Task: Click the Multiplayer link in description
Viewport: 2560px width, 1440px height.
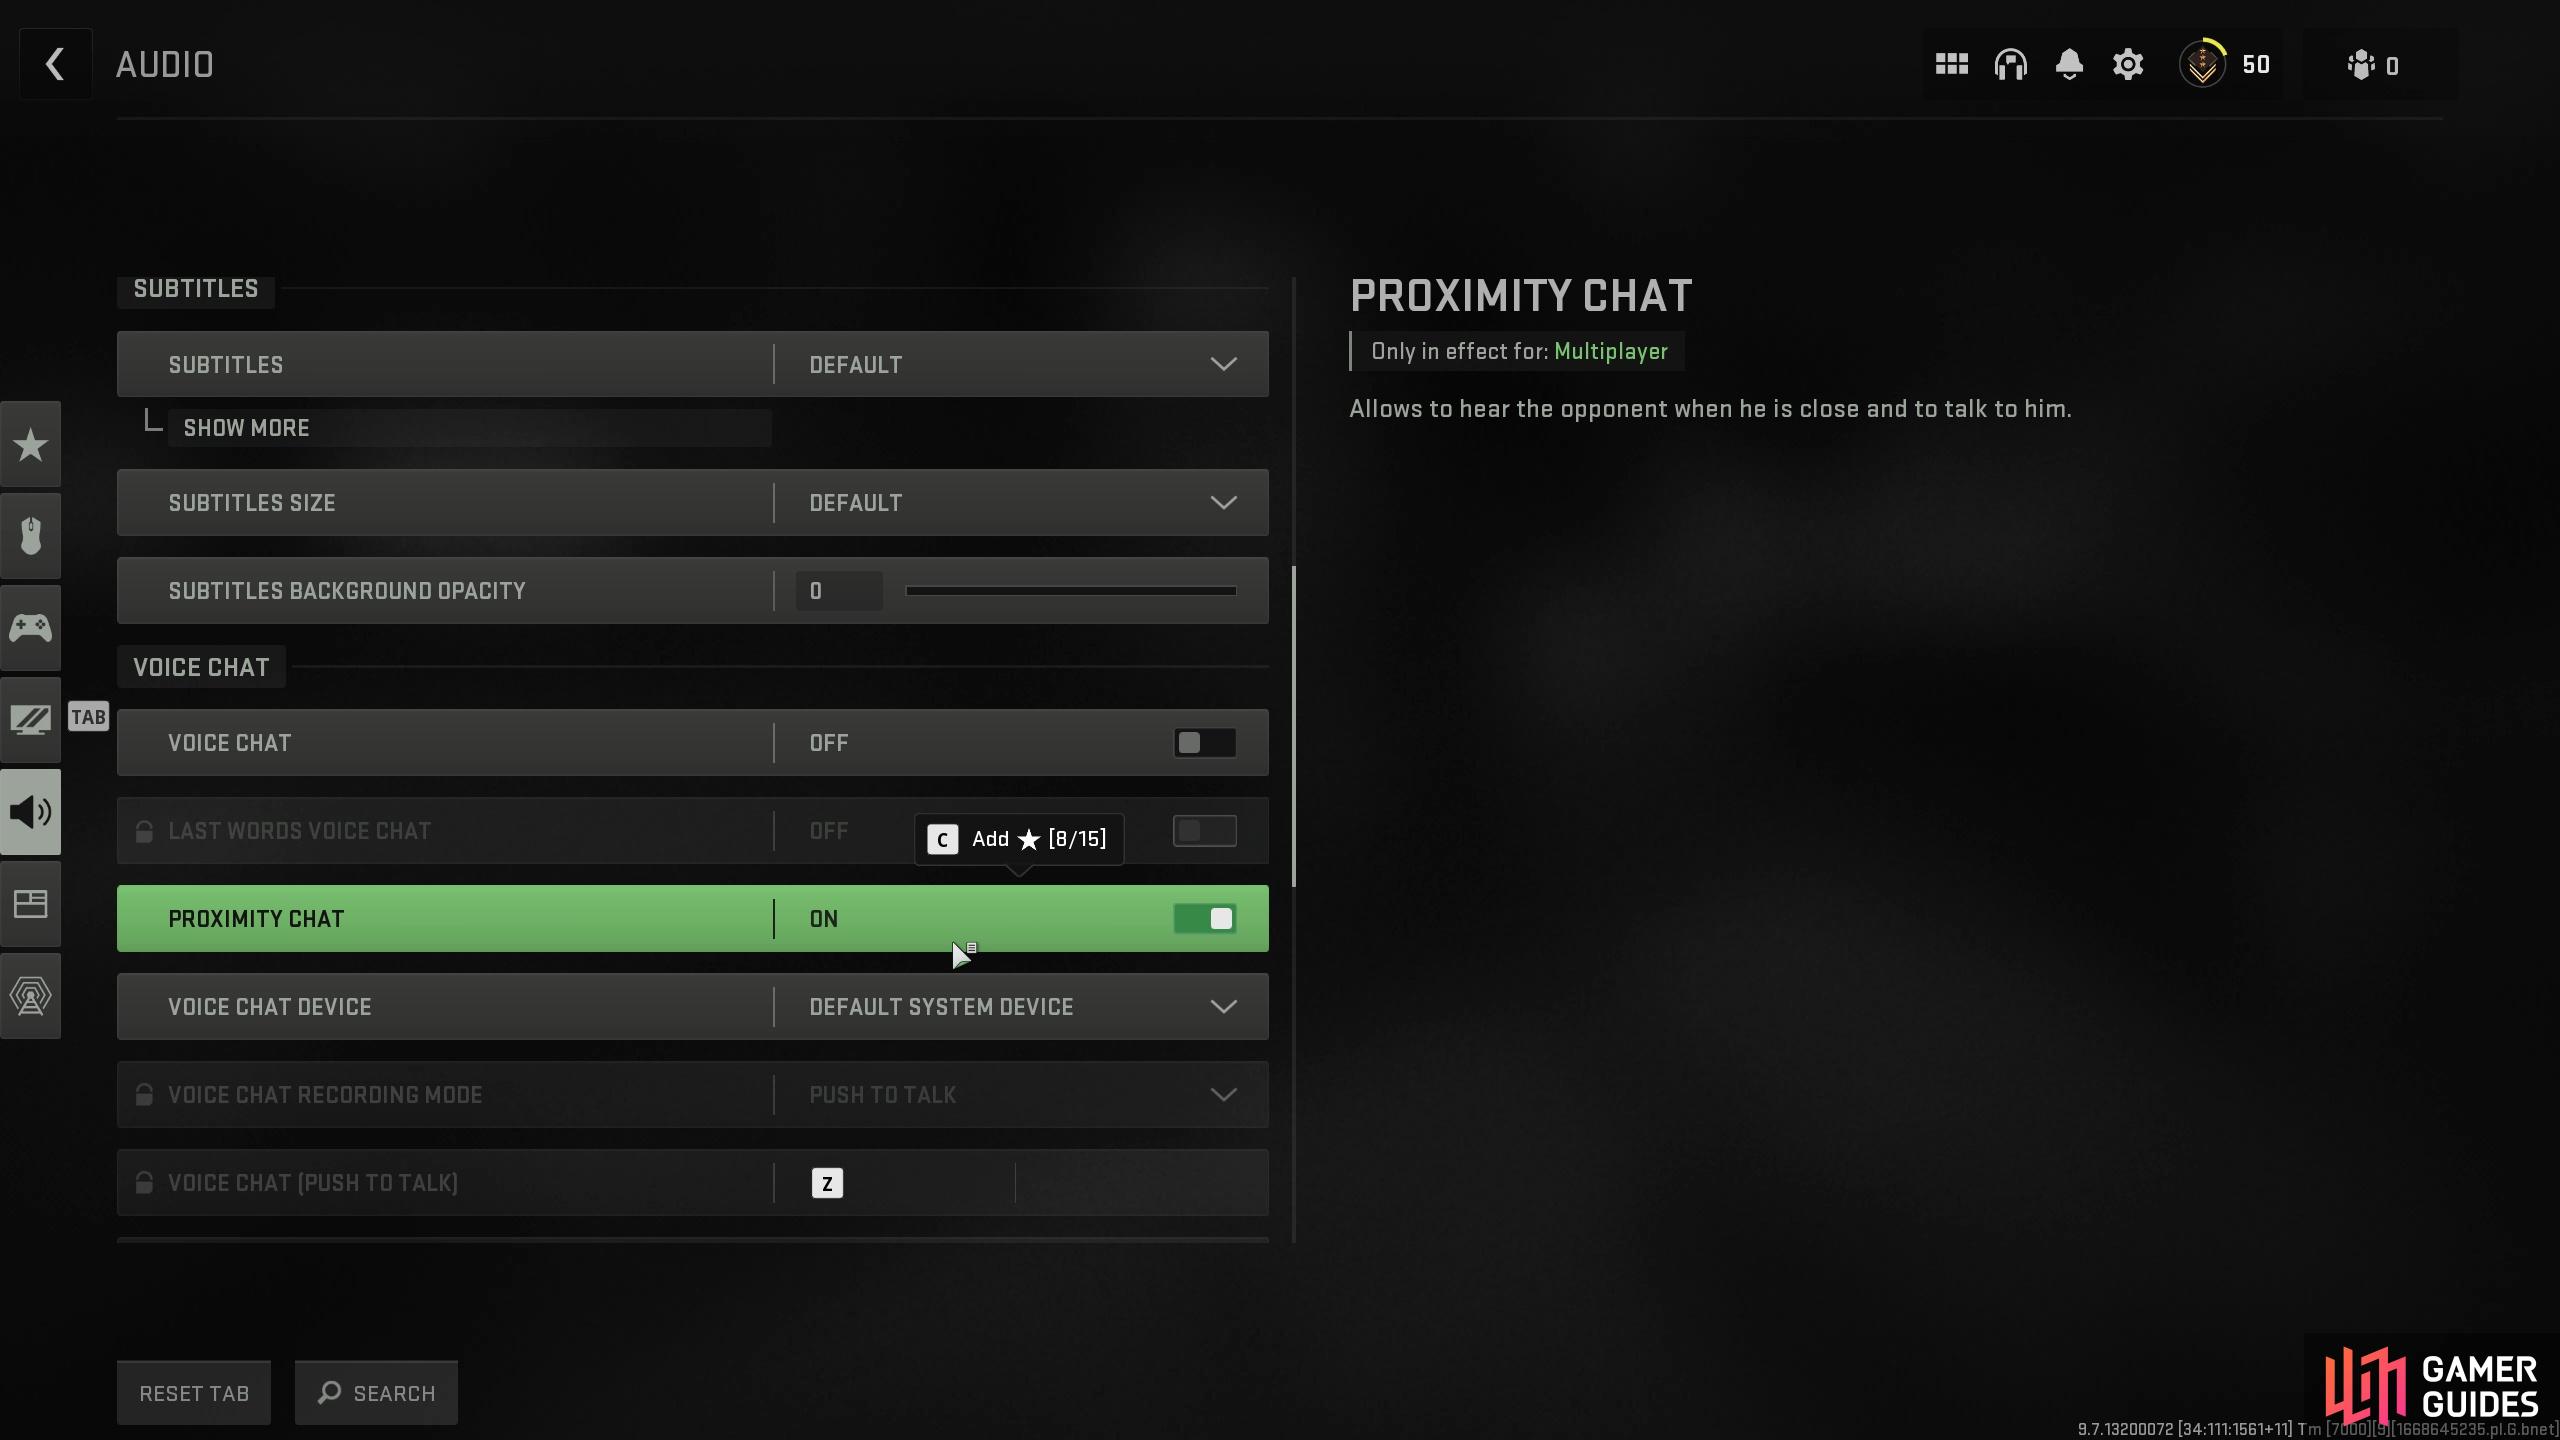Action: [x=1611, y=352]
